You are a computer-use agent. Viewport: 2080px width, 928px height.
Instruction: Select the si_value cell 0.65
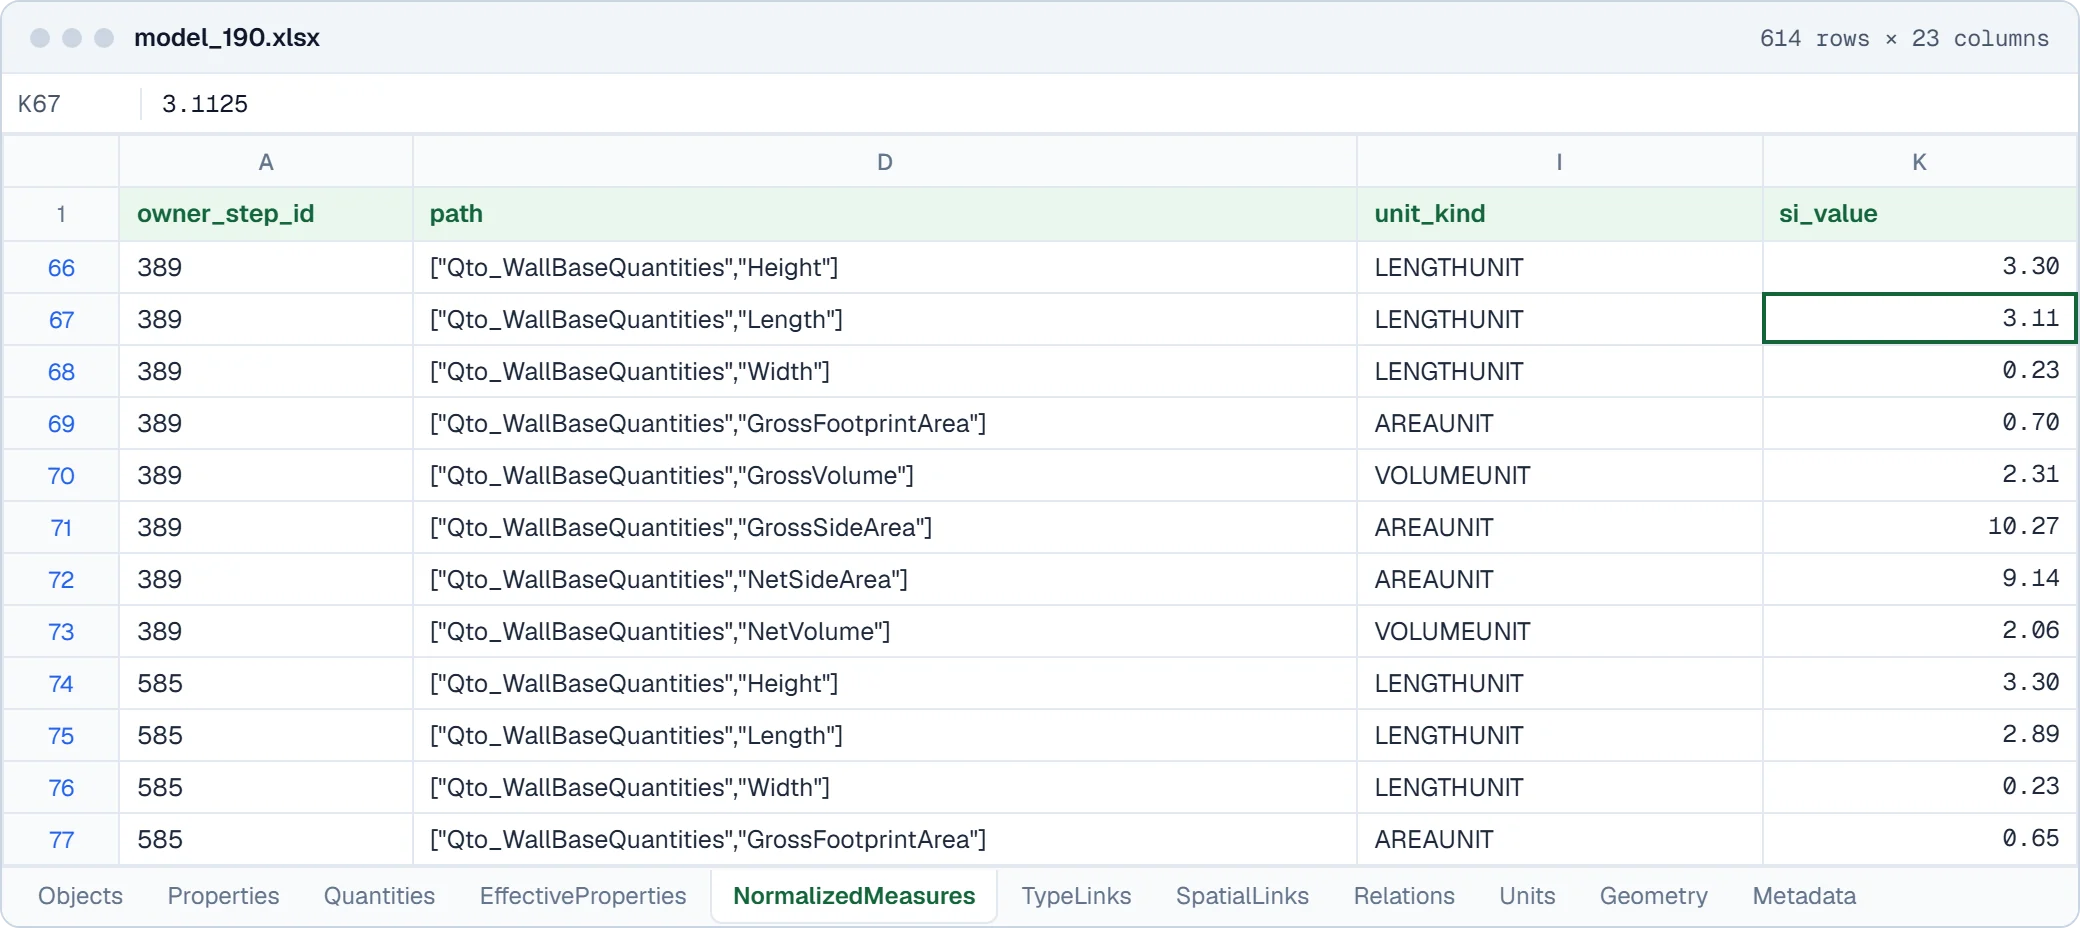1919,839
